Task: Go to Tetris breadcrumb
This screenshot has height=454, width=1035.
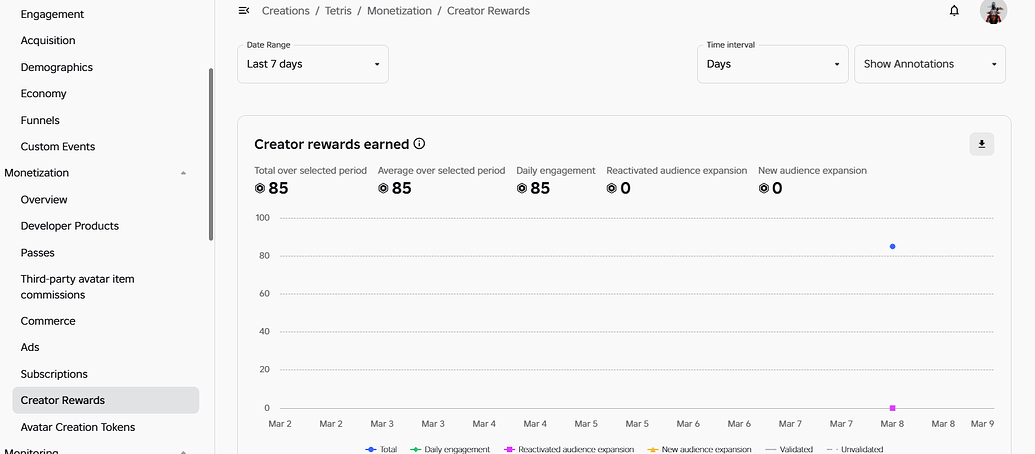Action: [338, 11]
